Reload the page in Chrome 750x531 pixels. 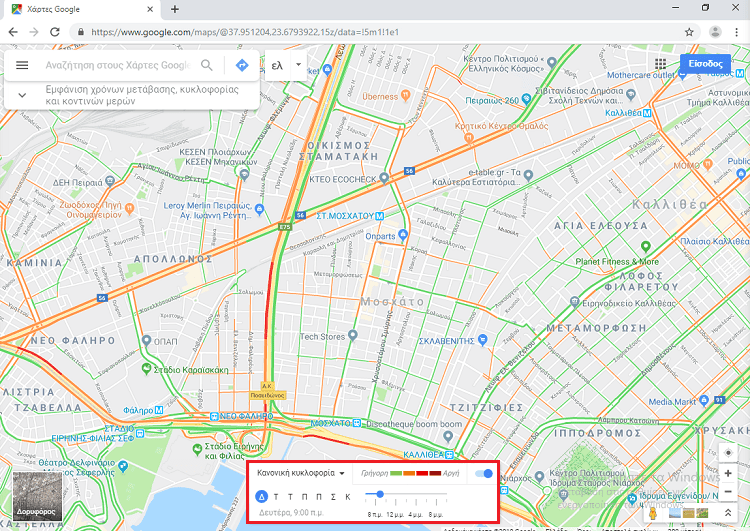coord(55,32)
